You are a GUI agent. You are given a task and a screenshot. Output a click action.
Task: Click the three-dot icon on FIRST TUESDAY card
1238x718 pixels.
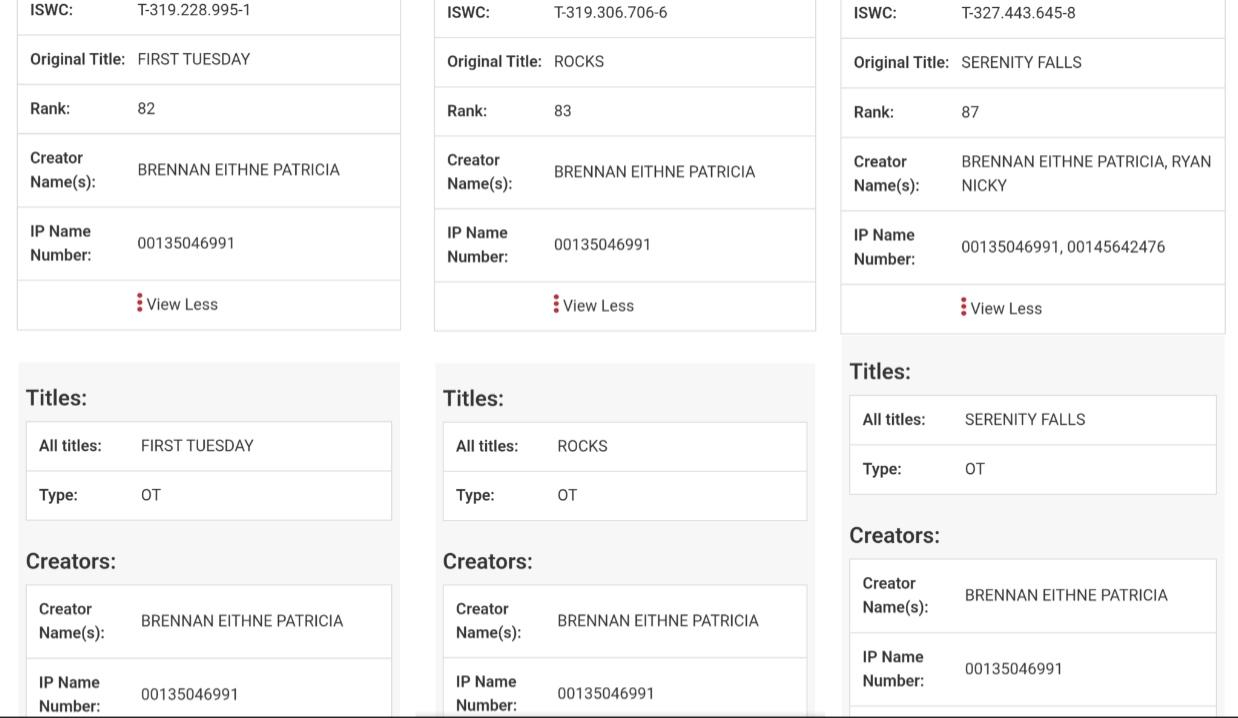(140, 303)
